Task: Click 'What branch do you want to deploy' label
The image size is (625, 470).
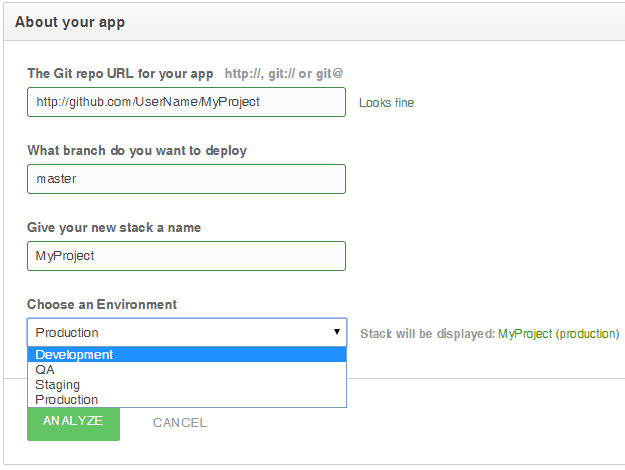Action: [137, 151]
